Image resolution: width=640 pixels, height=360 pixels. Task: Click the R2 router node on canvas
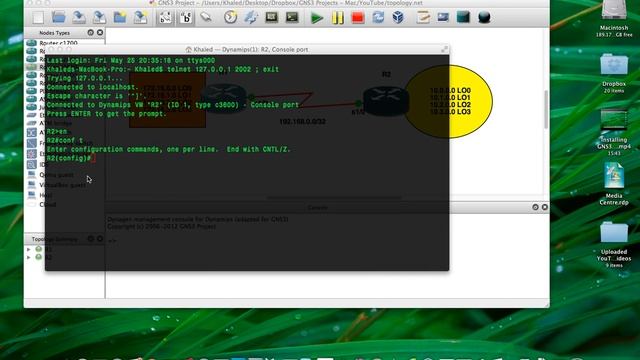(386, 101)
